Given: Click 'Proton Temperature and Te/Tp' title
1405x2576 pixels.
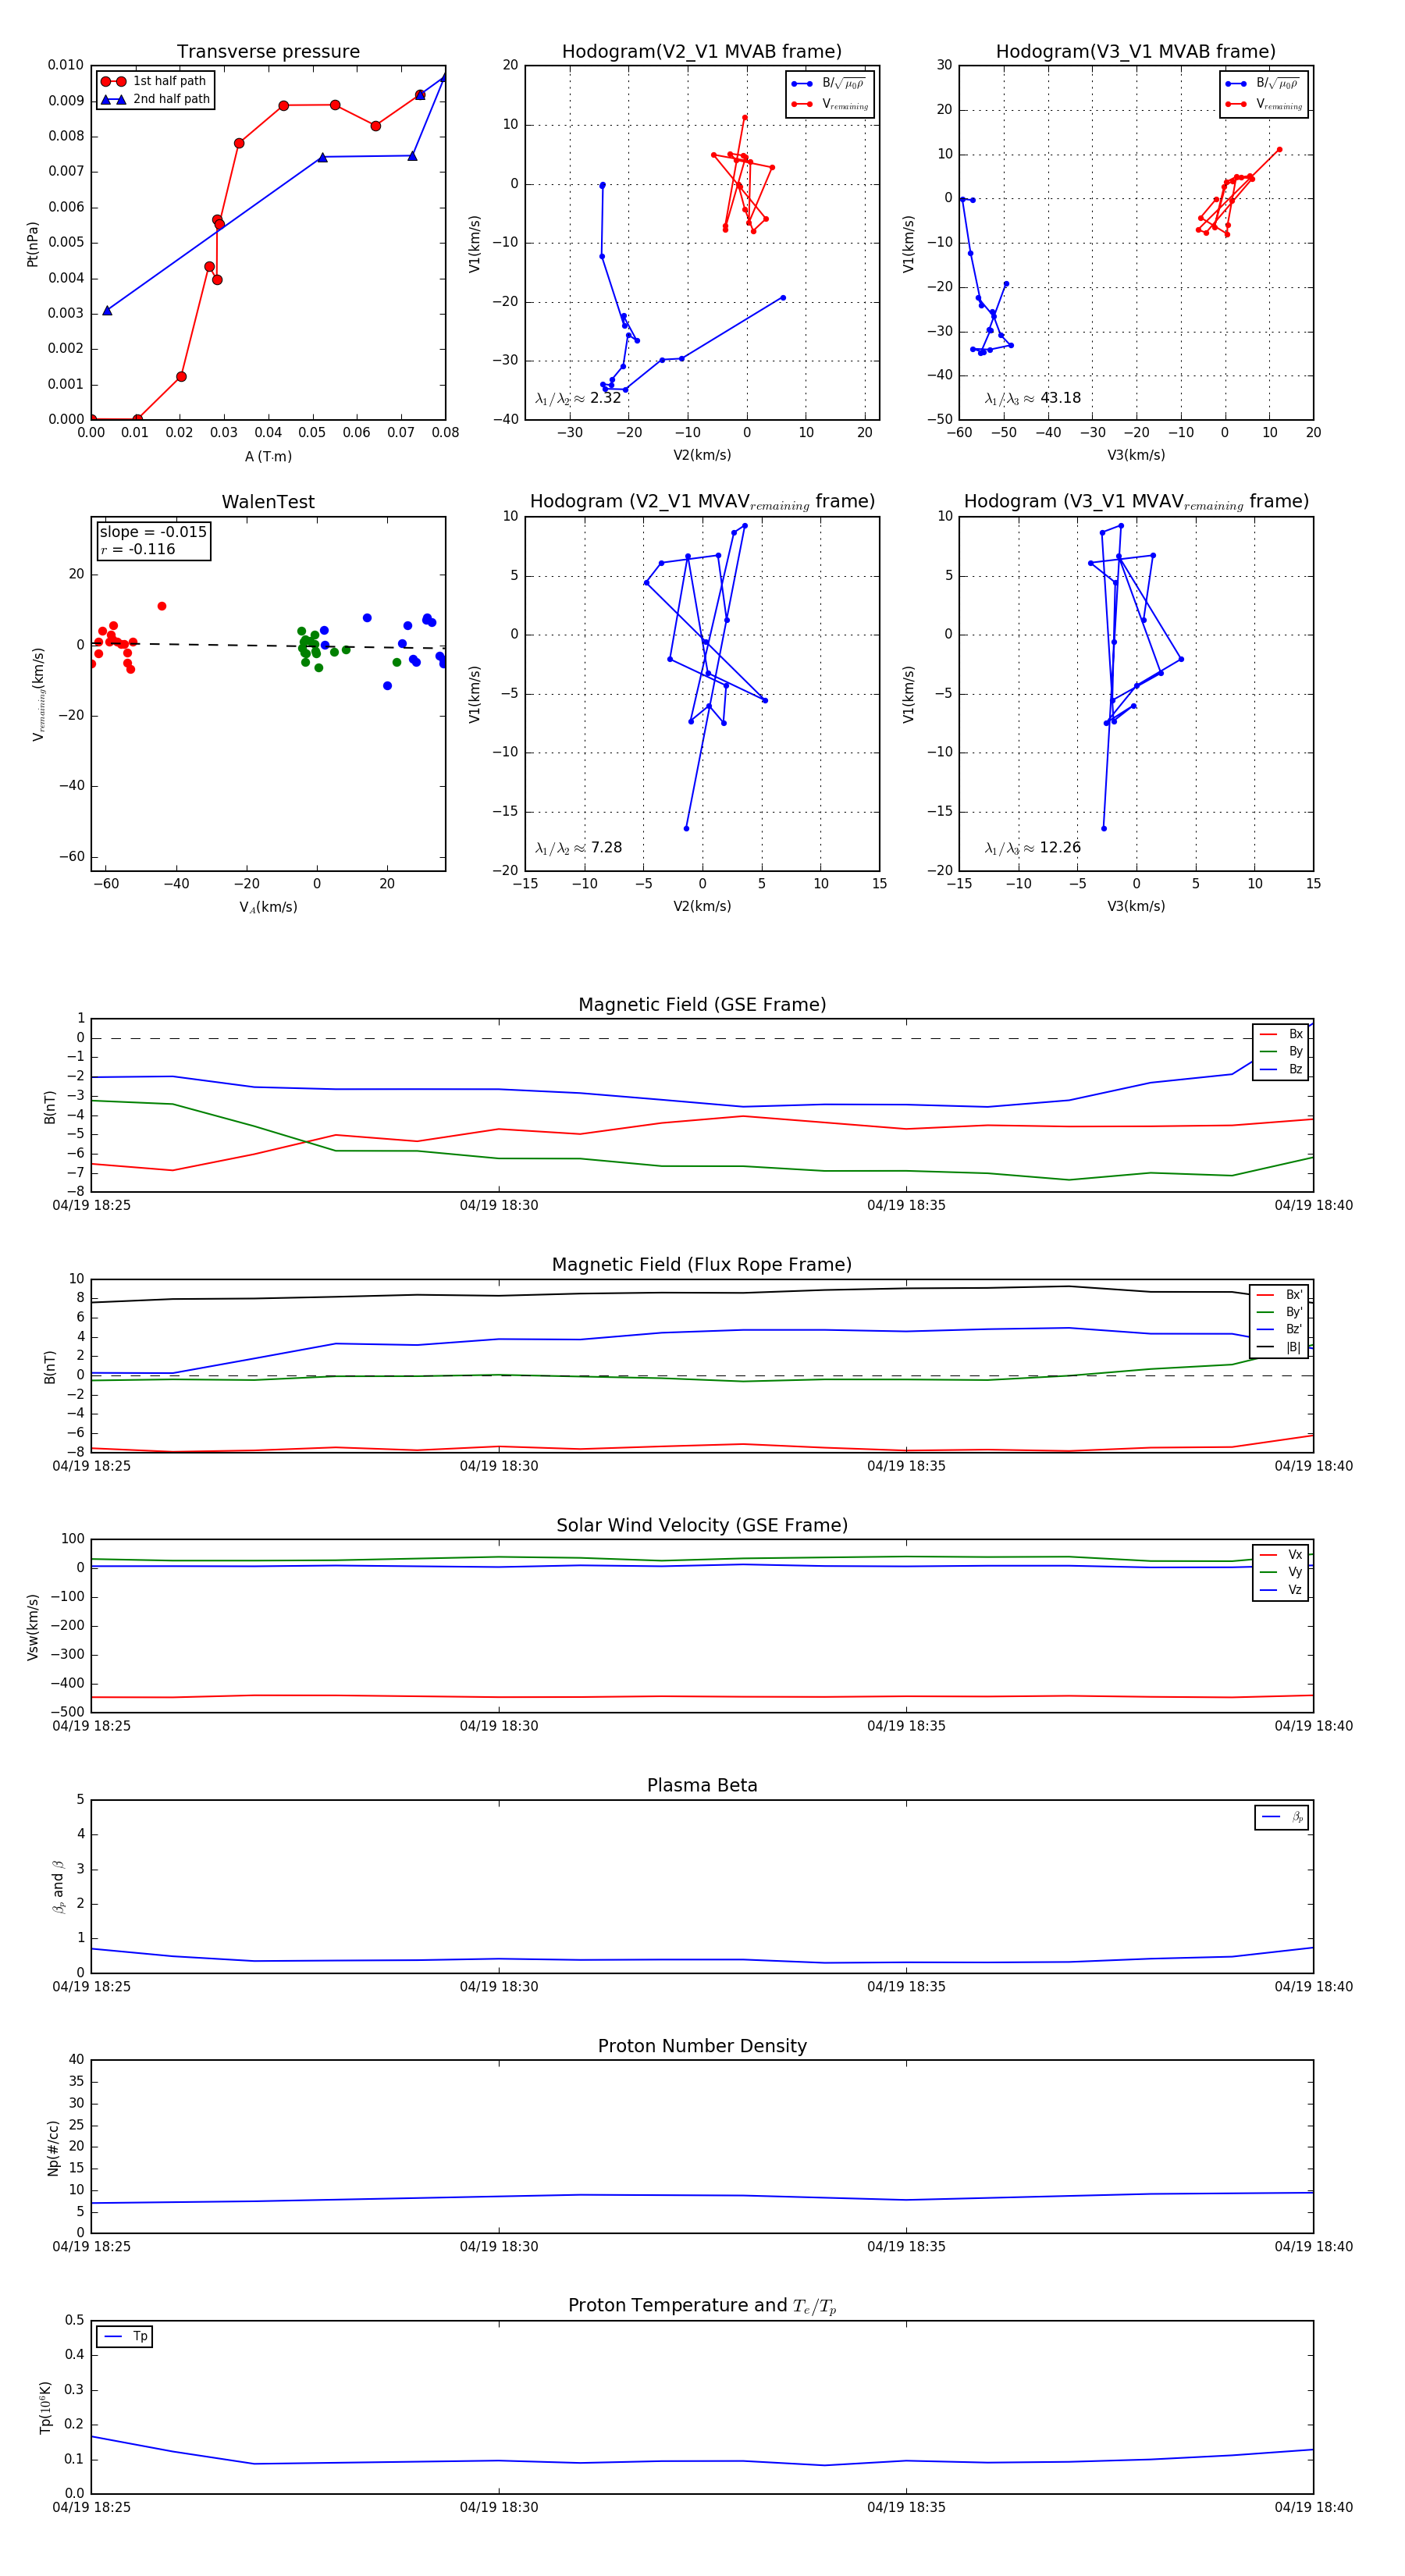Looking at the screenshot, I should tap(702, 2306).
